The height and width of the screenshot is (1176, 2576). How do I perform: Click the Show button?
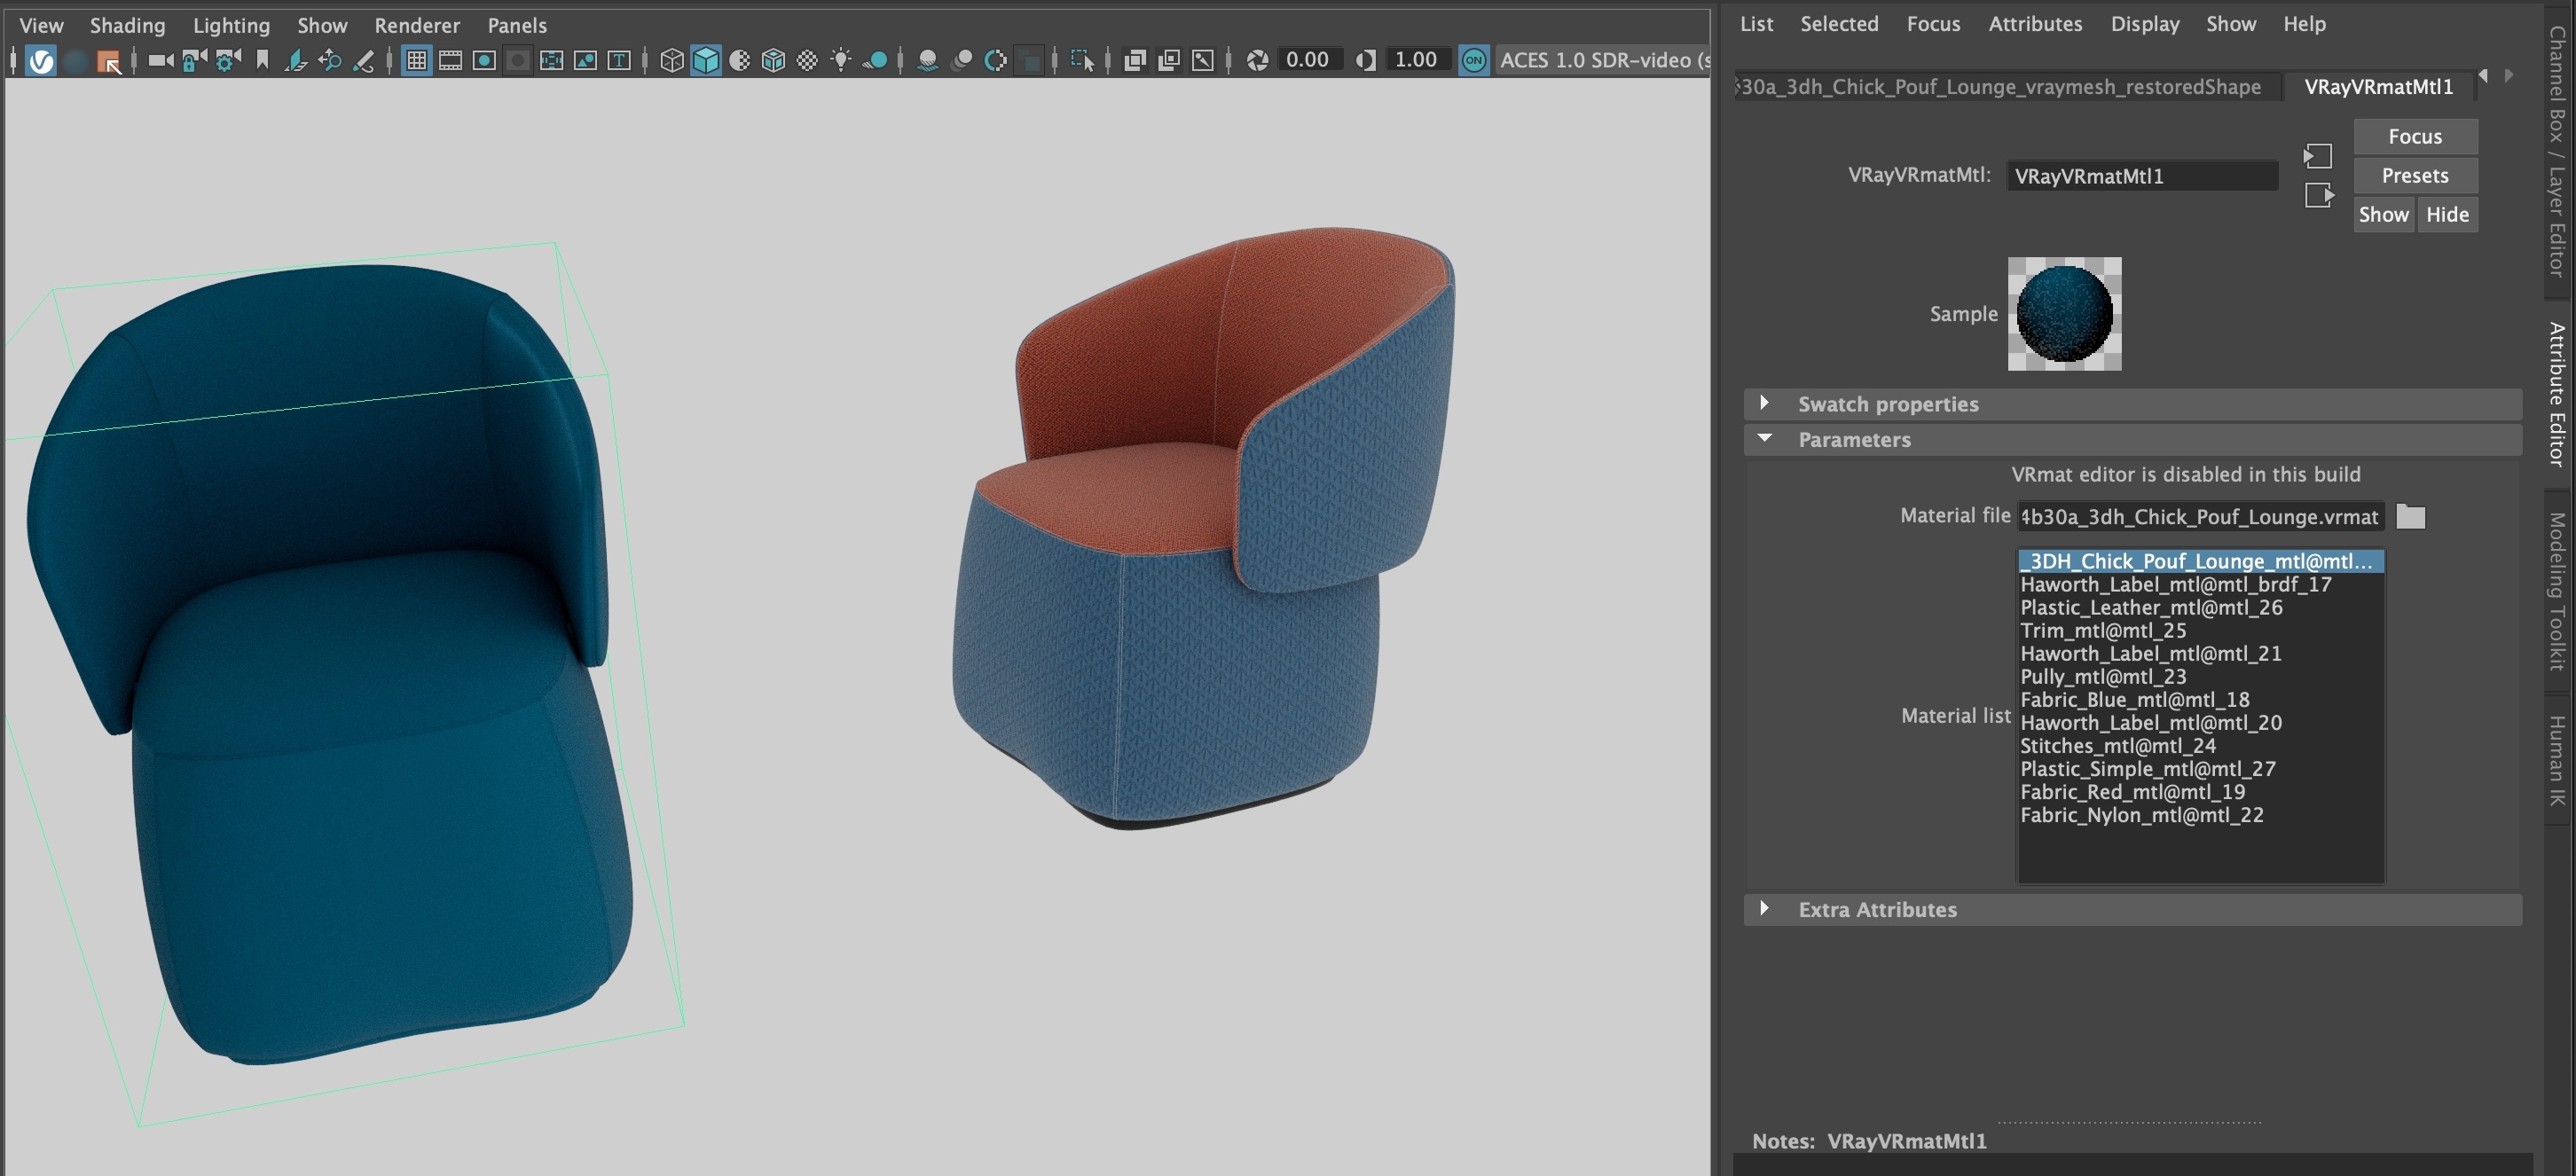pos(2383,215)
